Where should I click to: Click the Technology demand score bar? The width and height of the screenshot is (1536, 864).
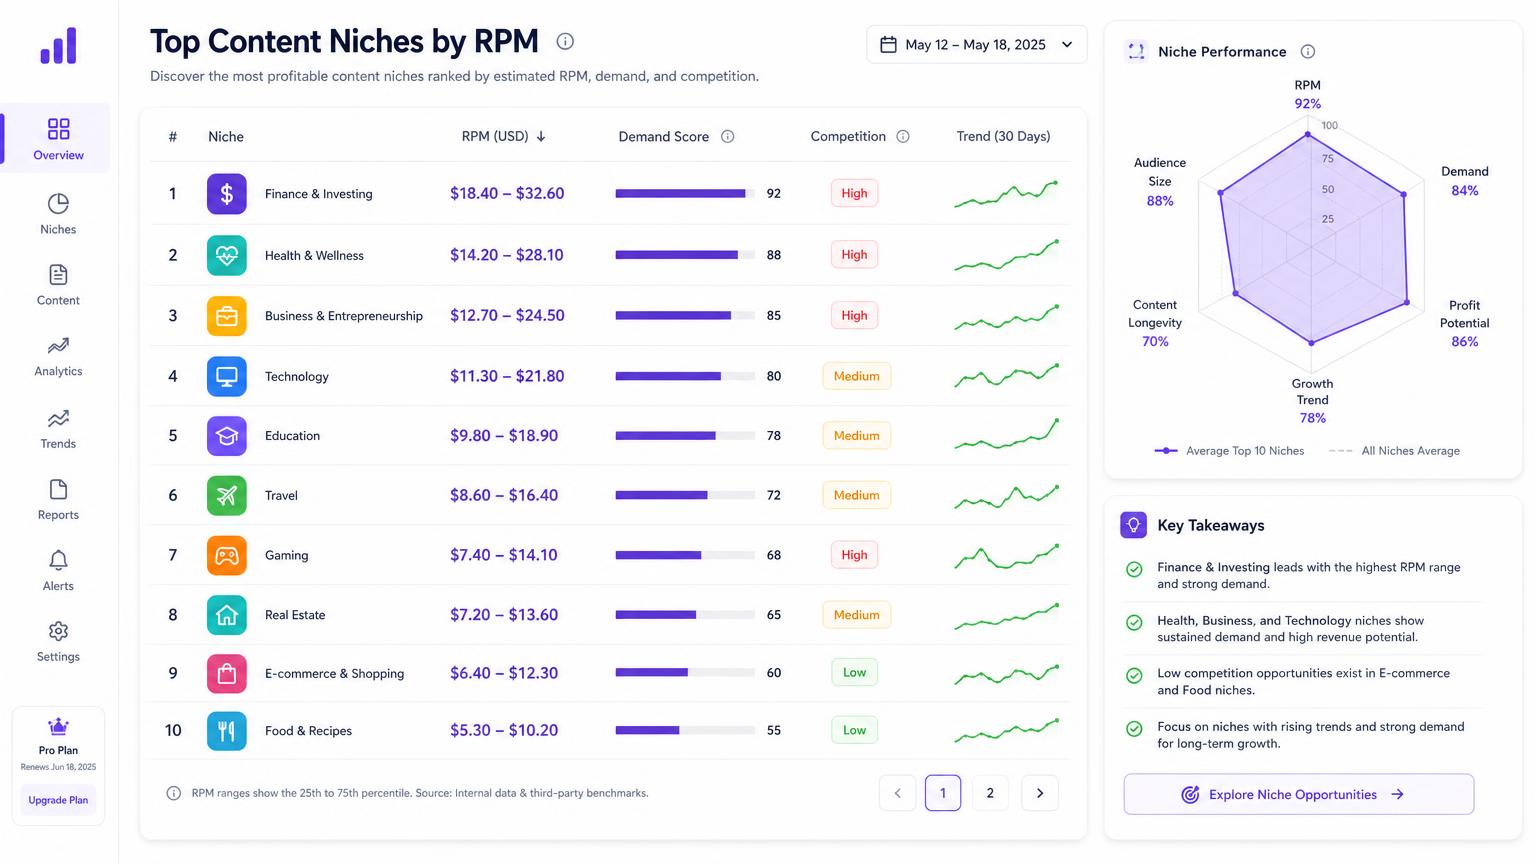[685, 376]
